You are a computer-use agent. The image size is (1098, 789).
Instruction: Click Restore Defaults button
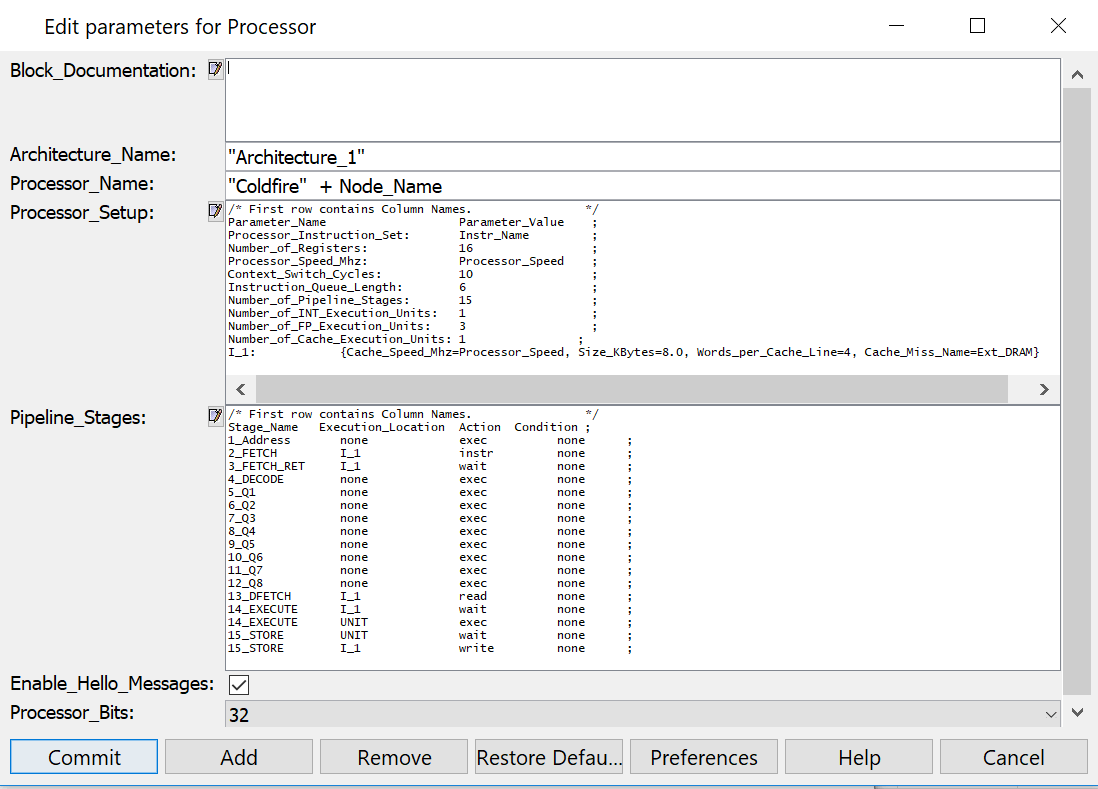pos(549,757)
